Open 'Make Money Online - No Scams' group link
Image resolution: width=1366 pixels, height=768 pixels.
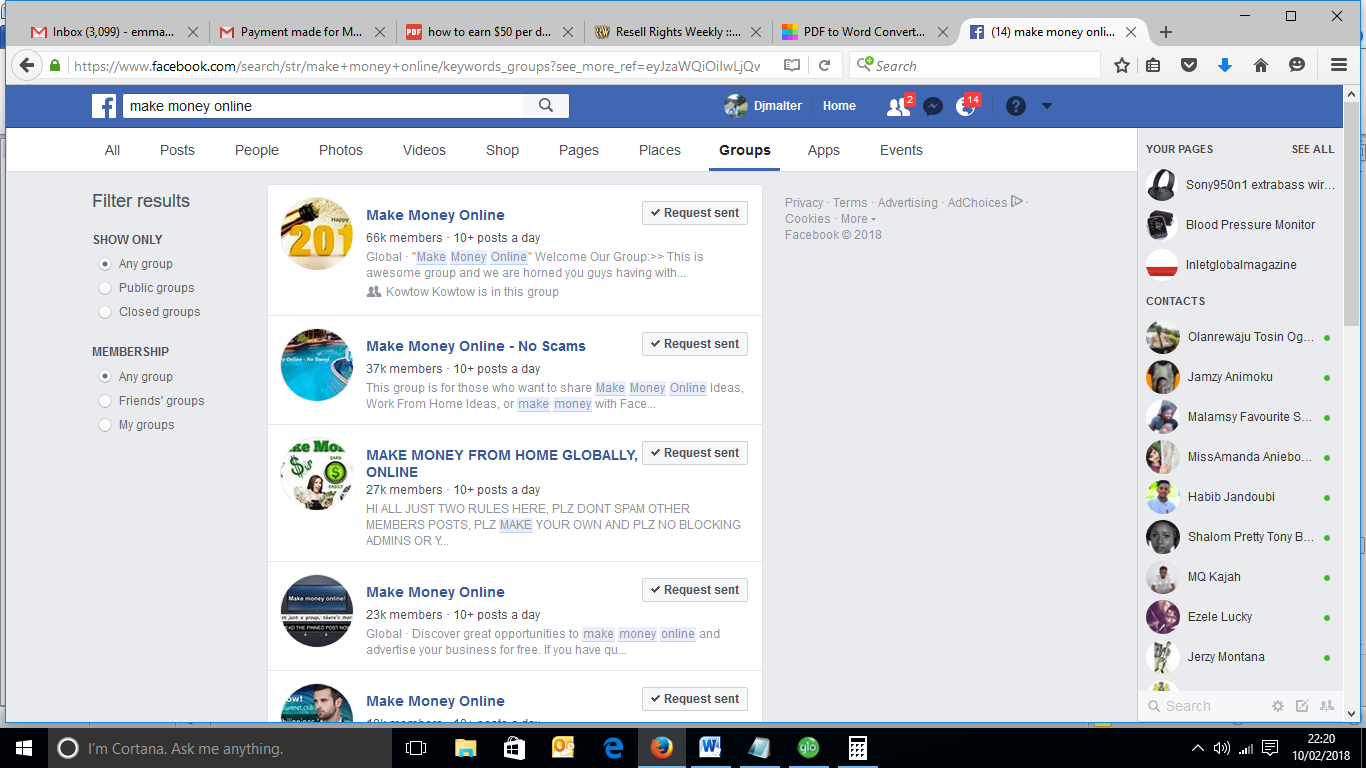[476, 346]
